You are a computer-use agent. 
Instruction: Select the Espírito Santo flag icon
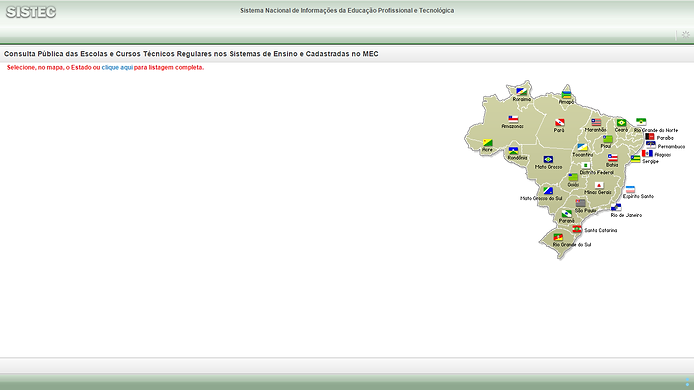[630, 189]
